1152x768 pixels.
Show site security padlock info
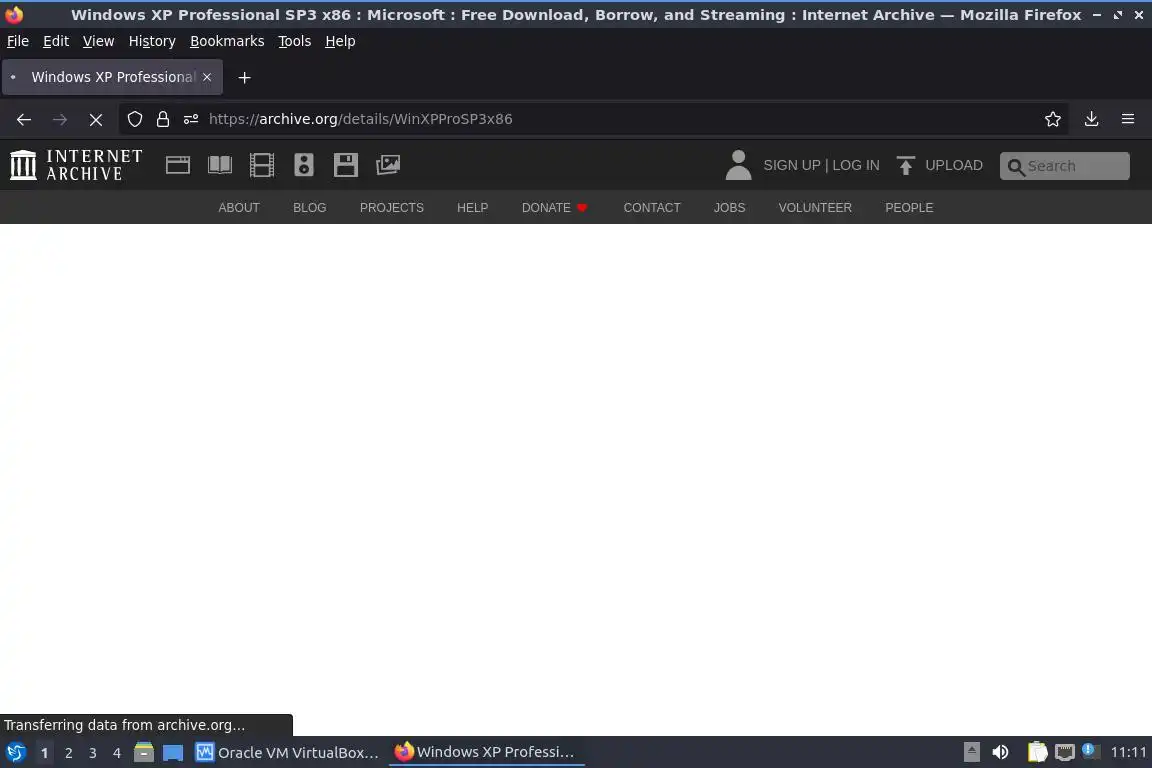coord(163,119)
